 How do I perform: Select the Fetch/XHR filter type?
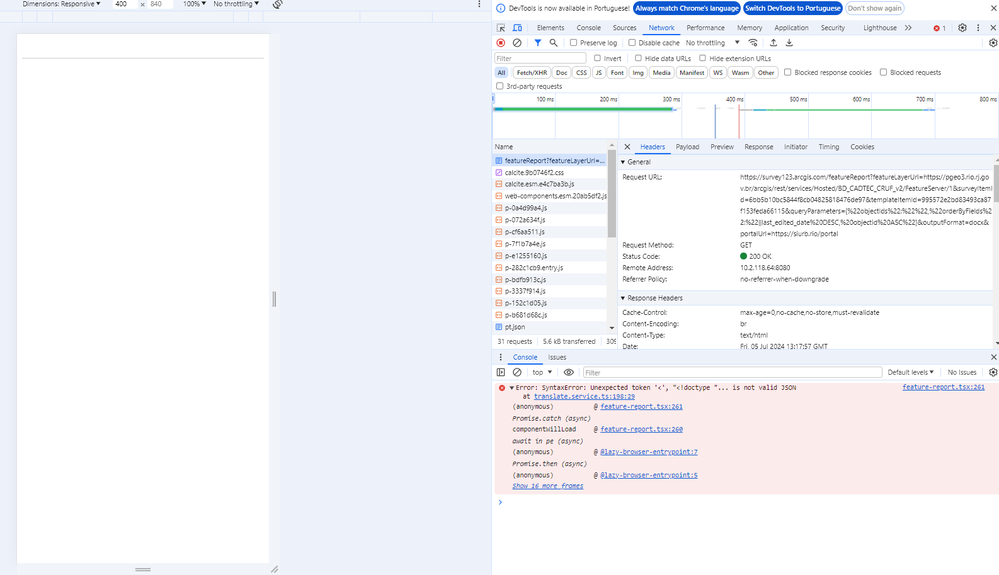[531, 73]
